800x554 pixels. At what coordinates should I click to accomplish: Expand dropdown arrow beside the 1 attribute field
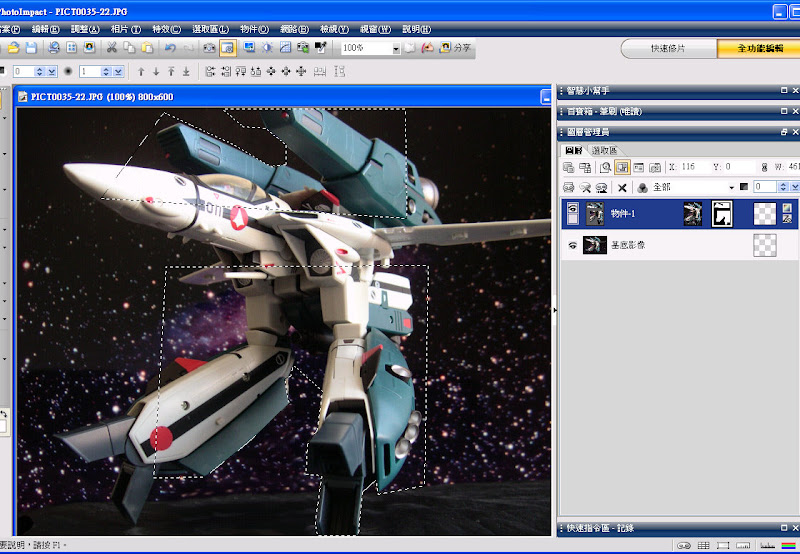pyautogui.click(x=118, y=72)
